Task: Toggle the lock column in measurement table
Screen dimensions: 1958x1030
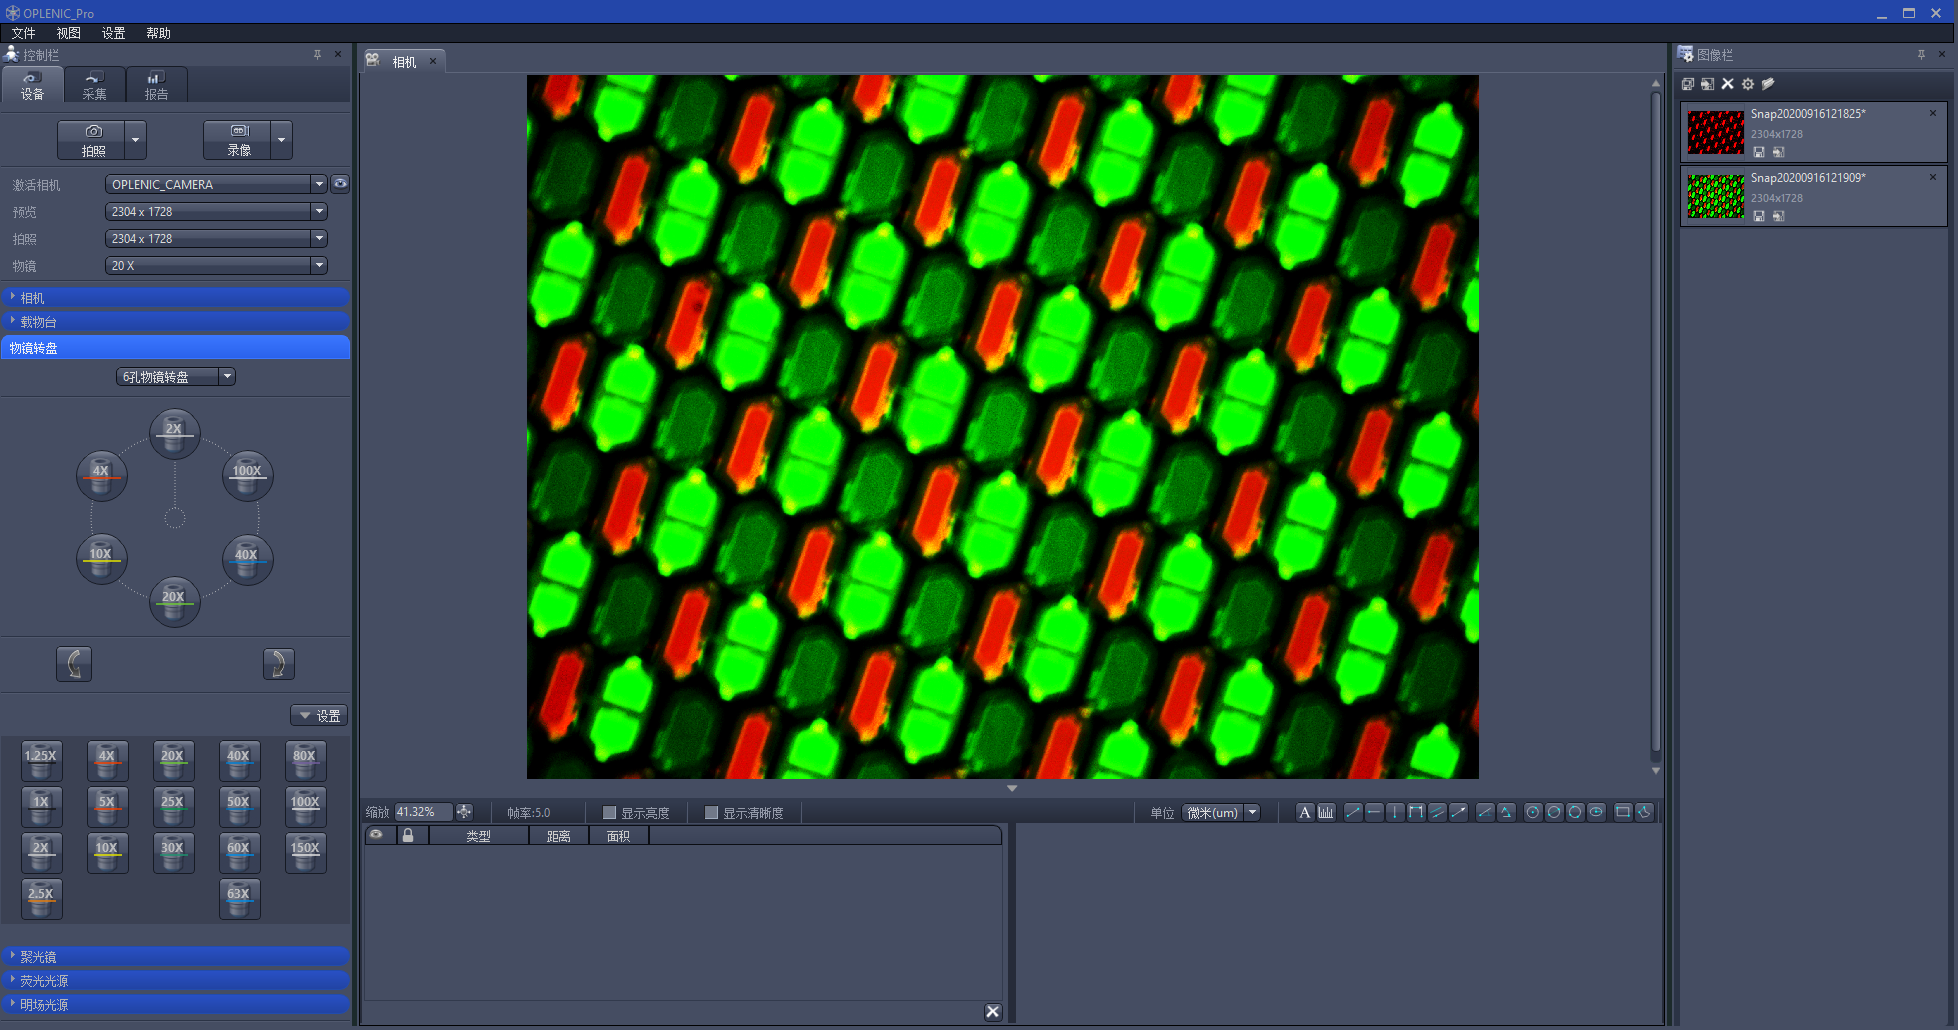Action: (408, 836)
